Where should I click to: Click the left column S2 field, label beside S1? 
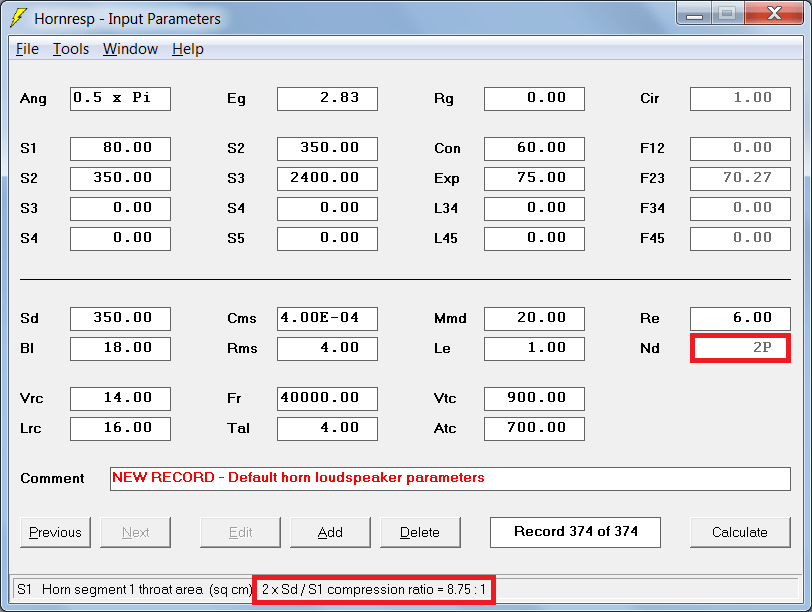(120, 179)
